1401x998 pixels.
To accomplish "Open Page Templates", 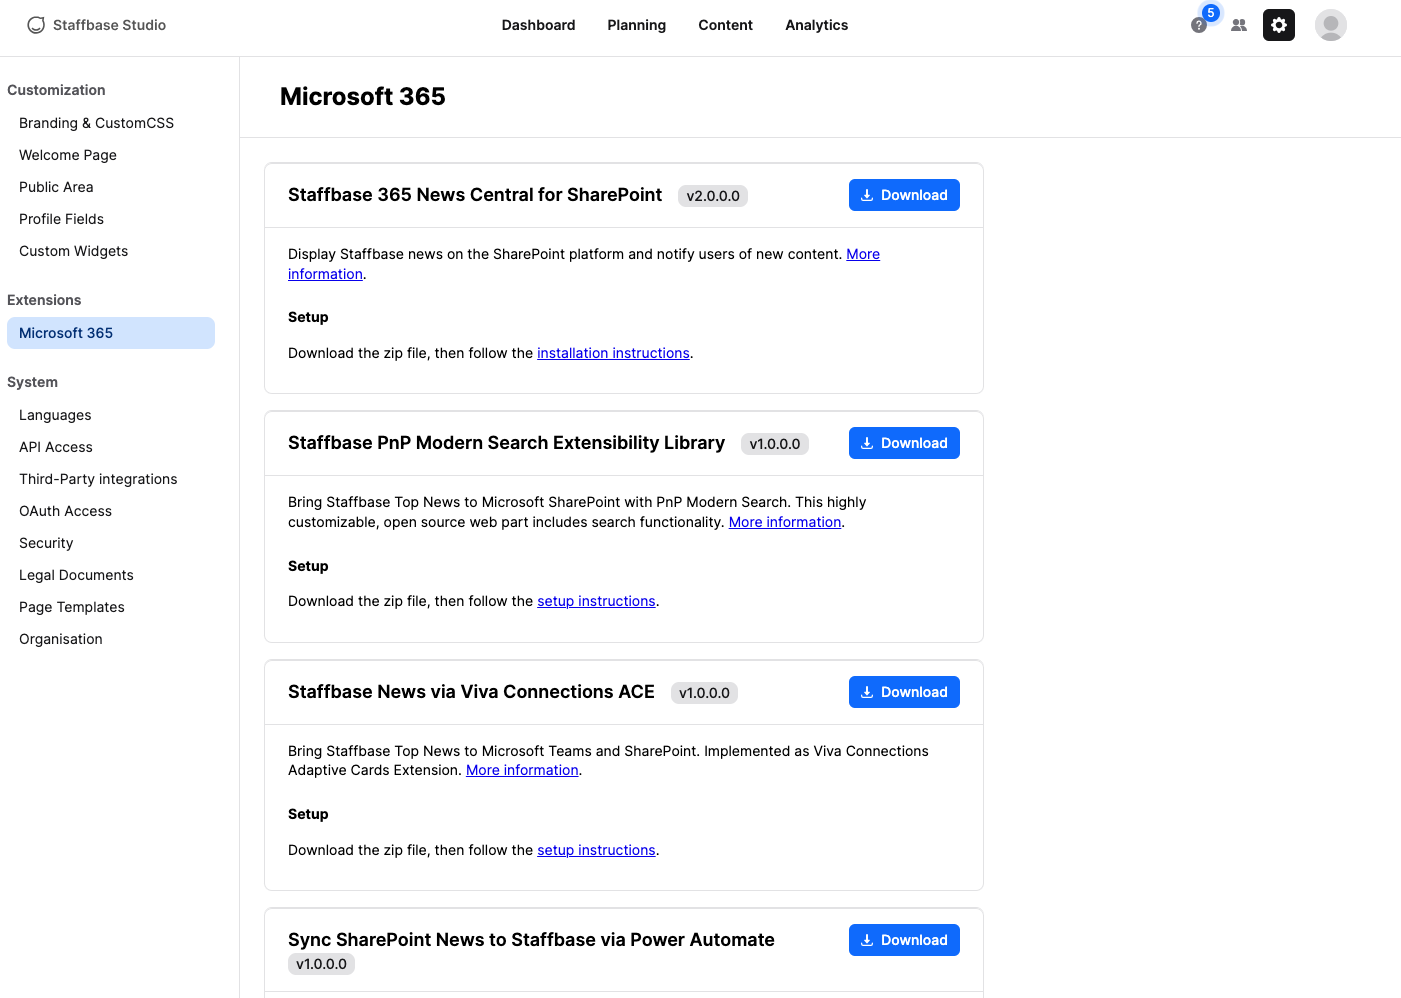I will [111, 607].
